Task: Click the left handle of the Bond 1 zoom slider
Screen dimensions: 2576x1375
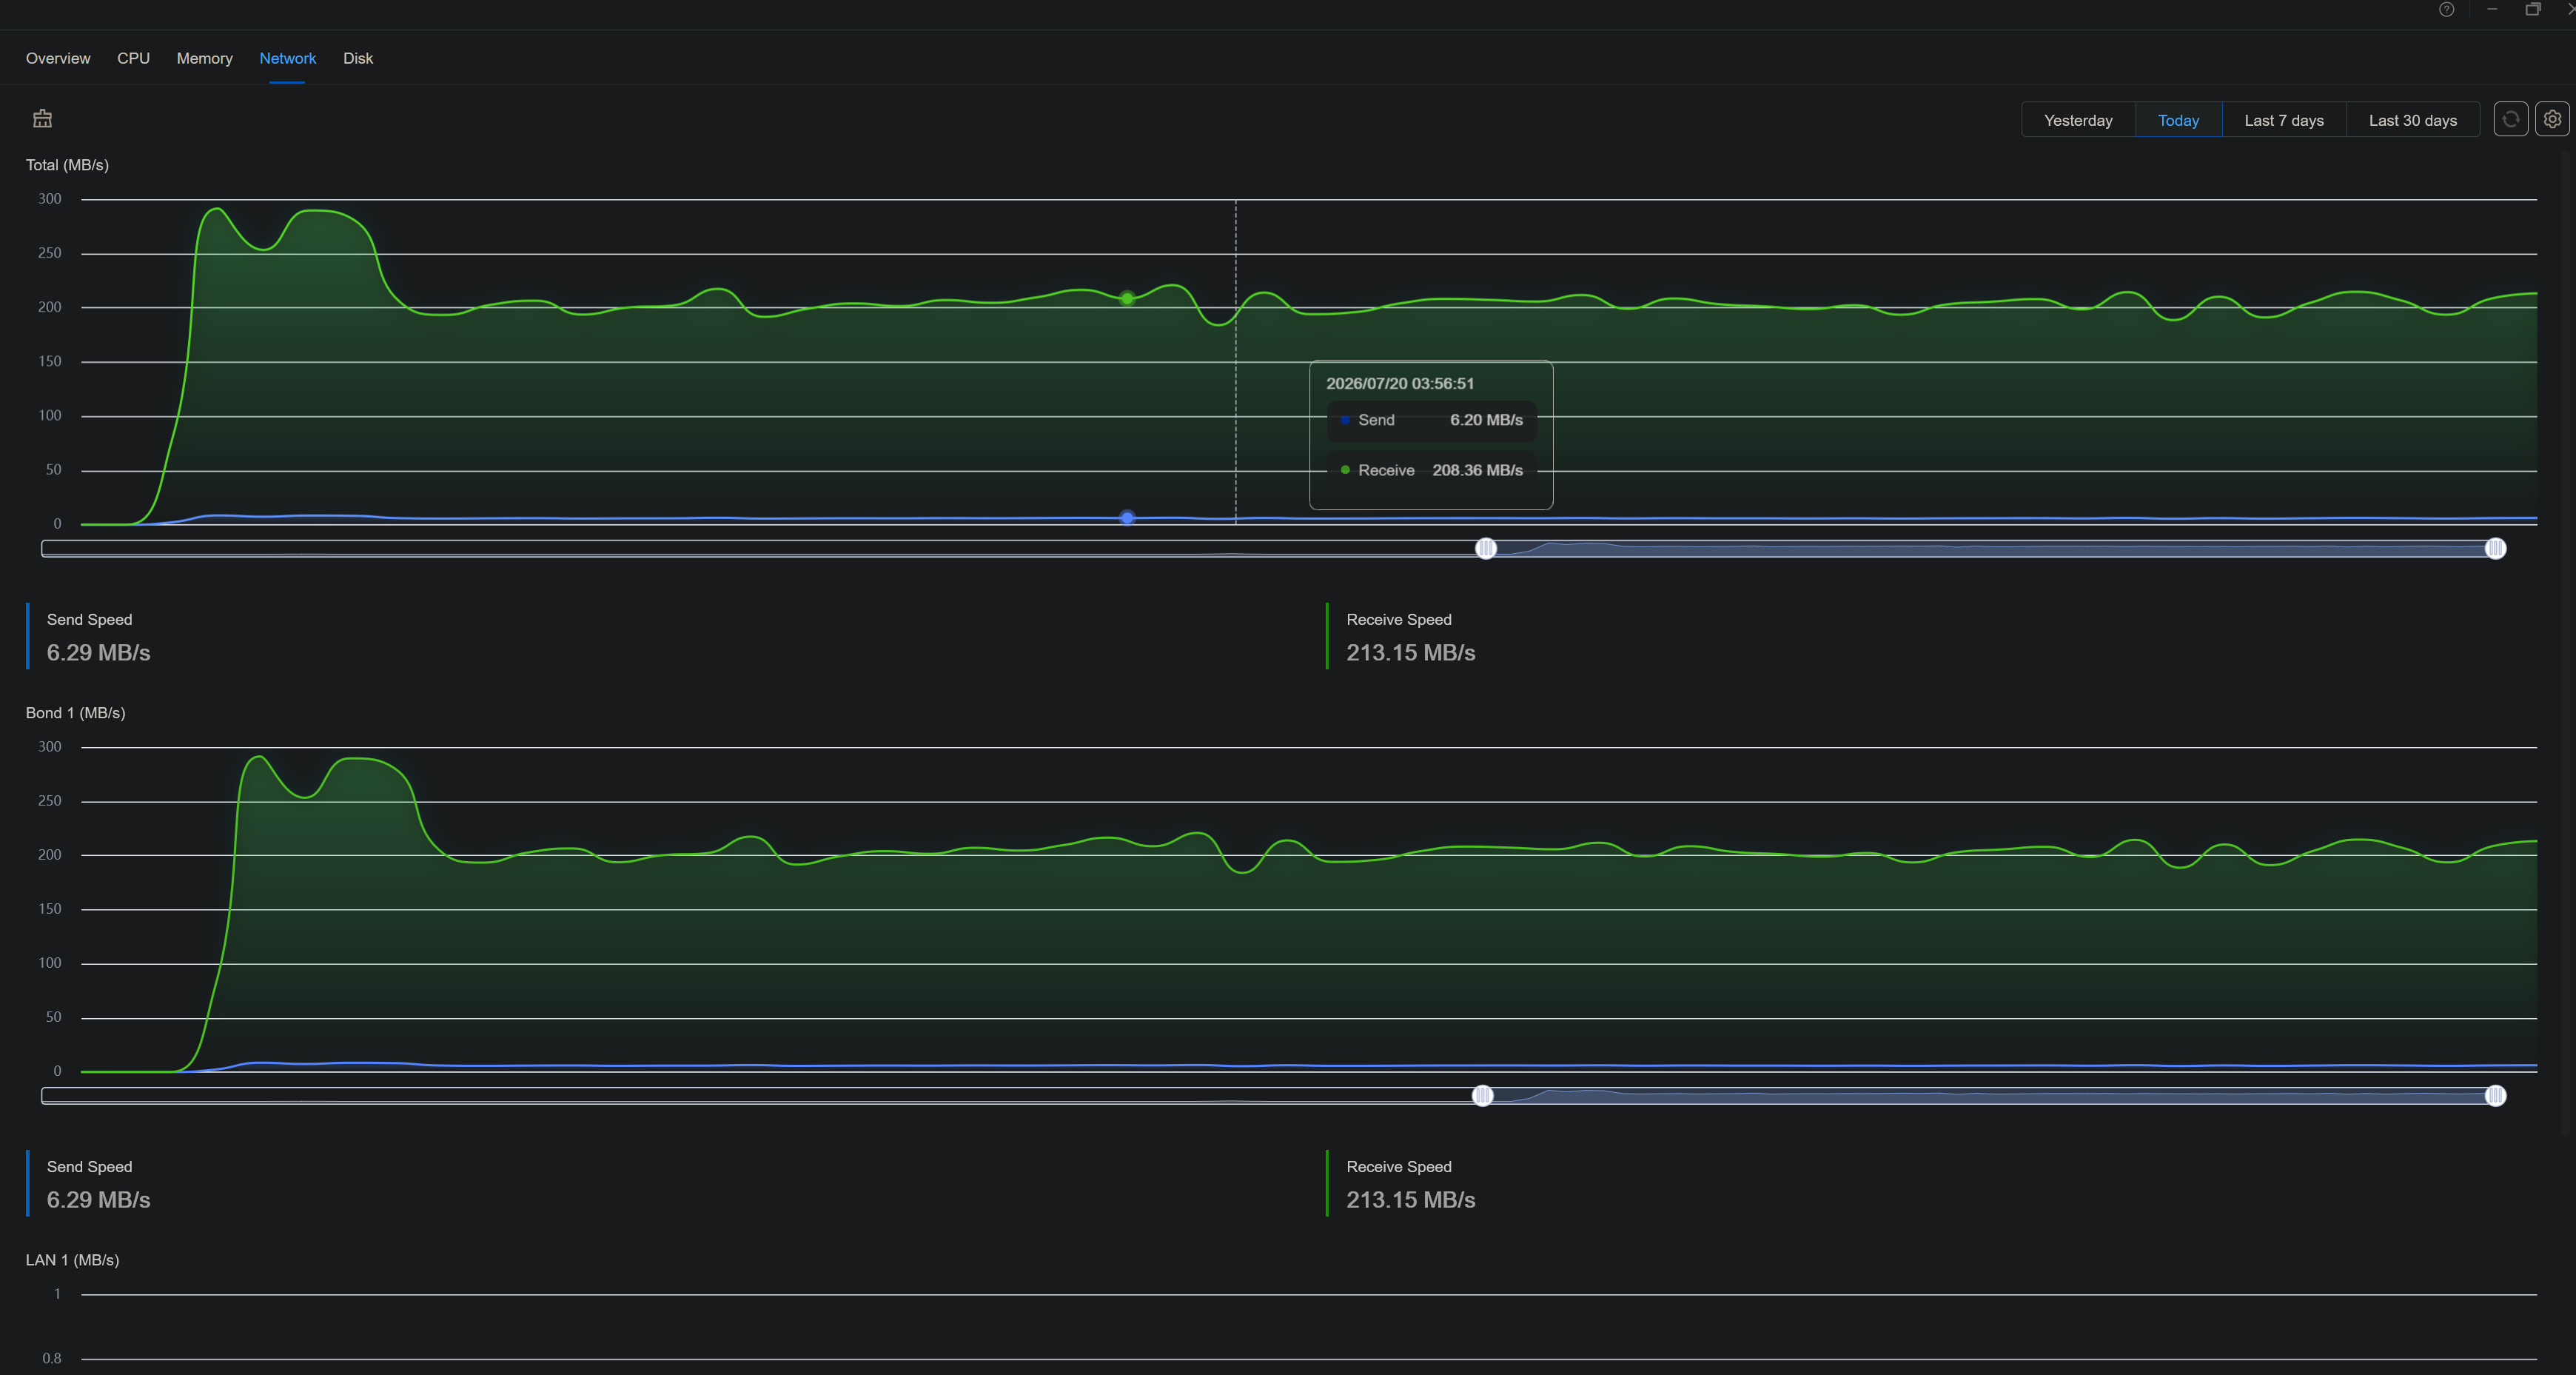Action: [x=1482, y=1096]
